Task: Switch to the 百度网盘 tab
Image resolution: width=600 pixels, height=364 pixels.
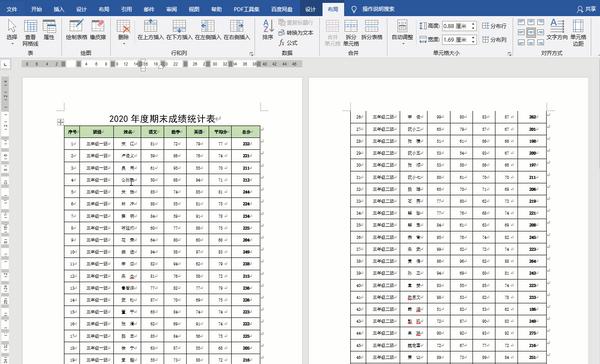Action: [x=282, y=9]
